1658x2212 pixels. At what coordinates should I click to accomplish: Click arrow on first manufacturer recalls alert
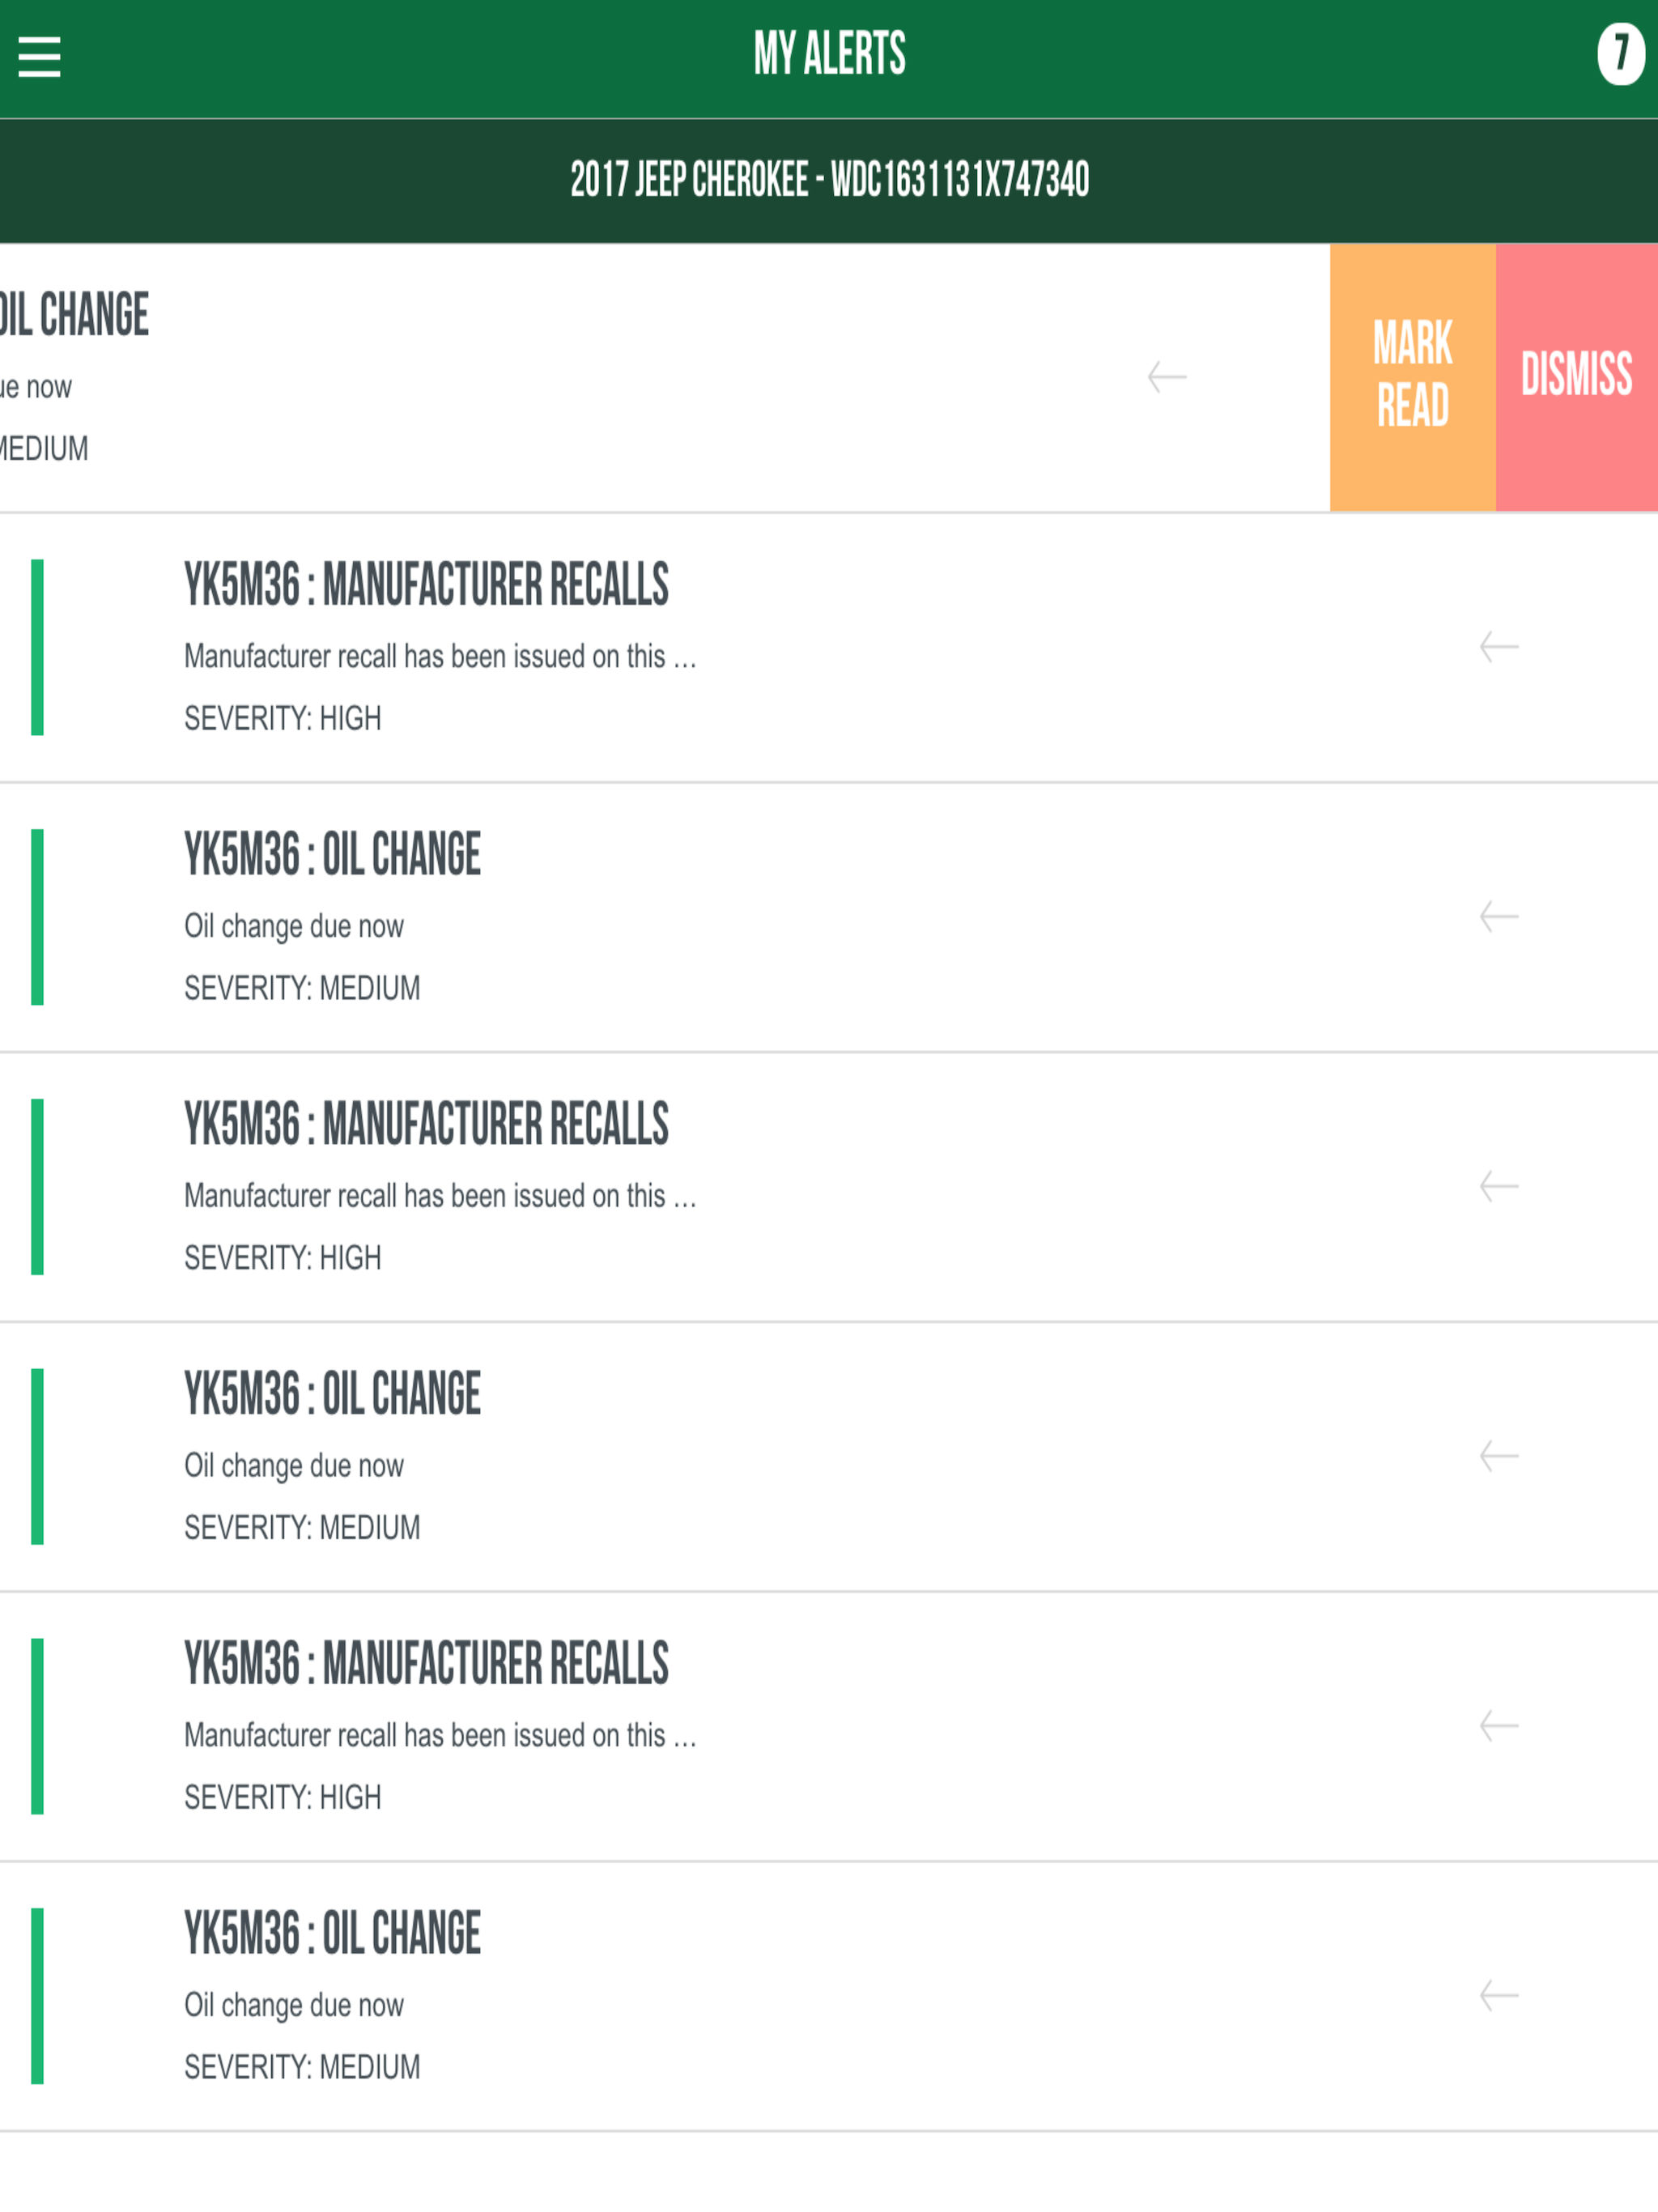point(1498,647)
